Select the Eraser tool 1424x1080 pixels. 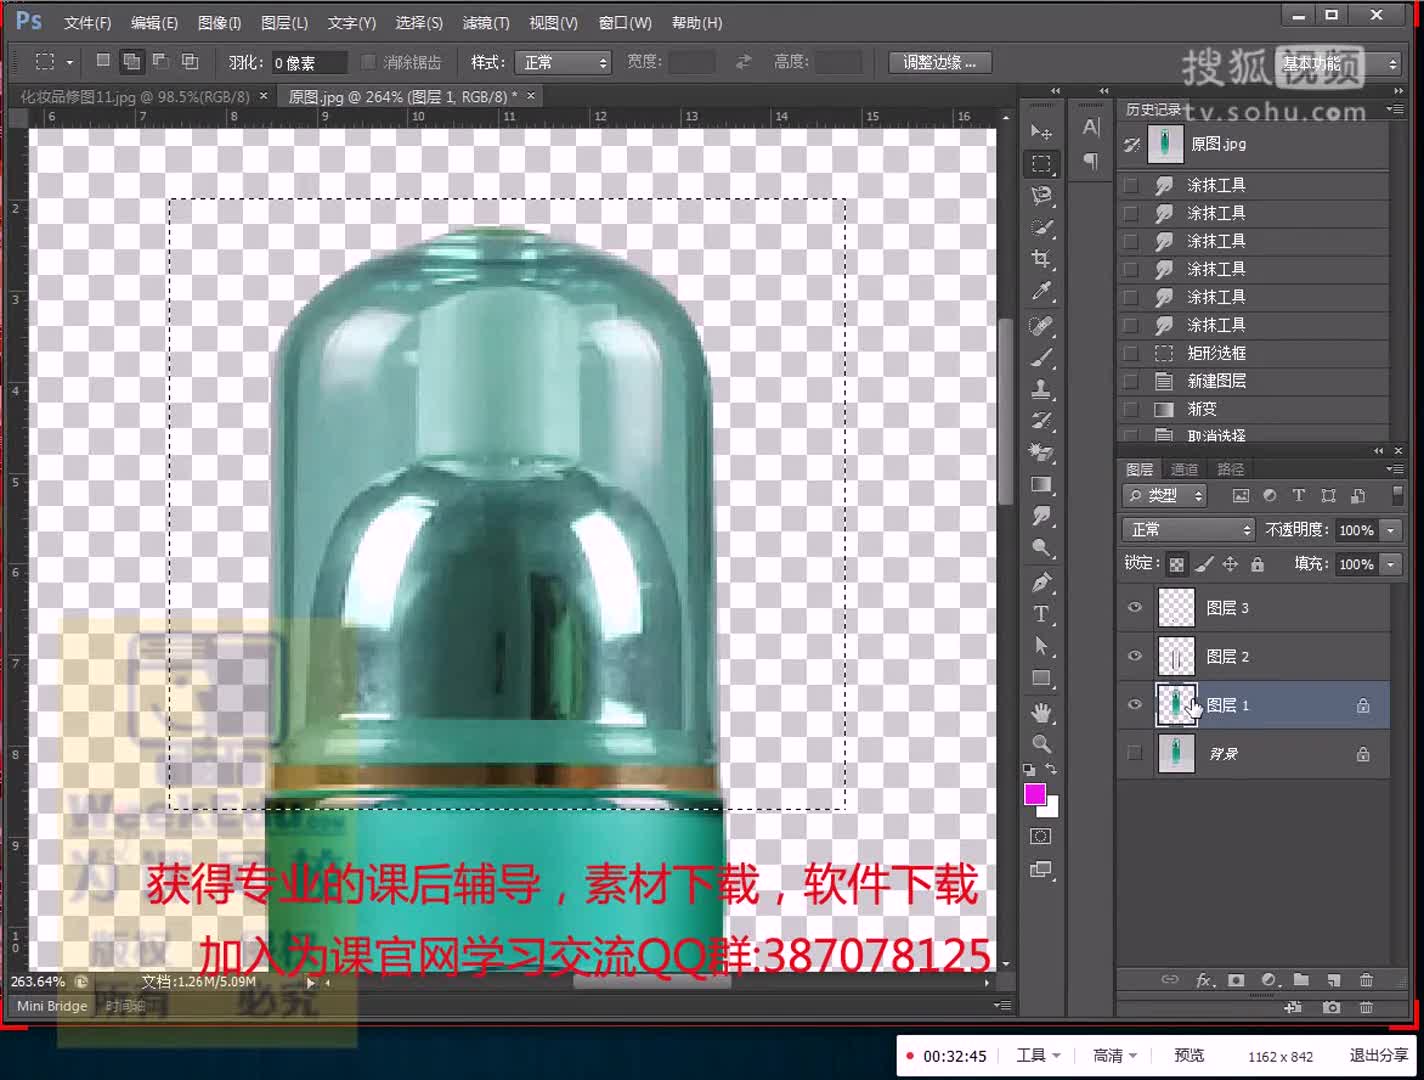click(x=1041, y=453)
